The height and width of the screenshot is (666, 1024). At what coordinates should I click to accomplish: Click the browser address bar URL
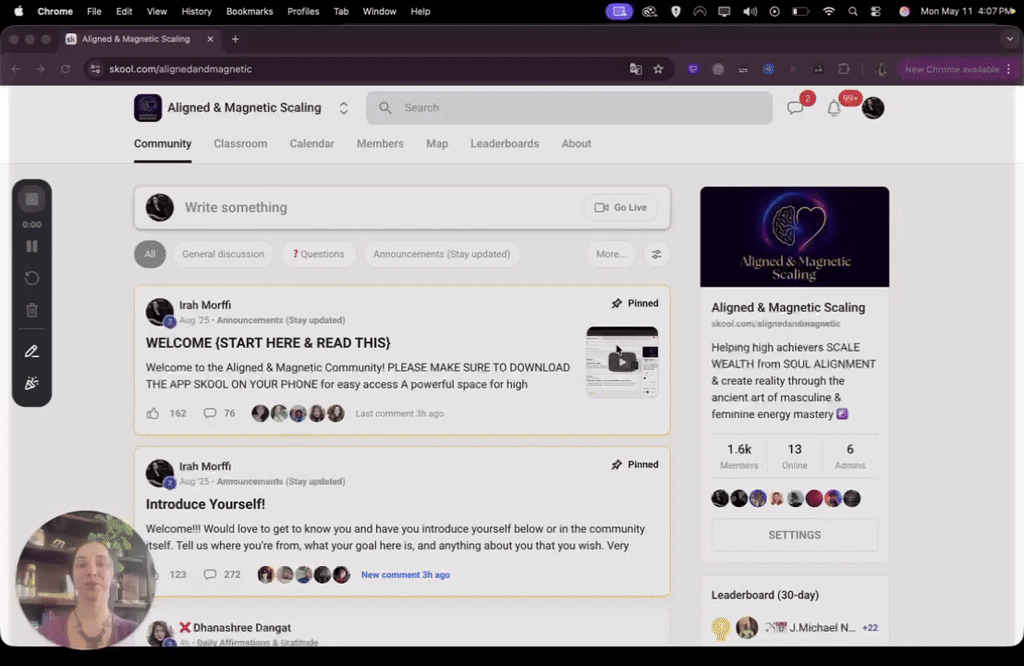point(180,69)
